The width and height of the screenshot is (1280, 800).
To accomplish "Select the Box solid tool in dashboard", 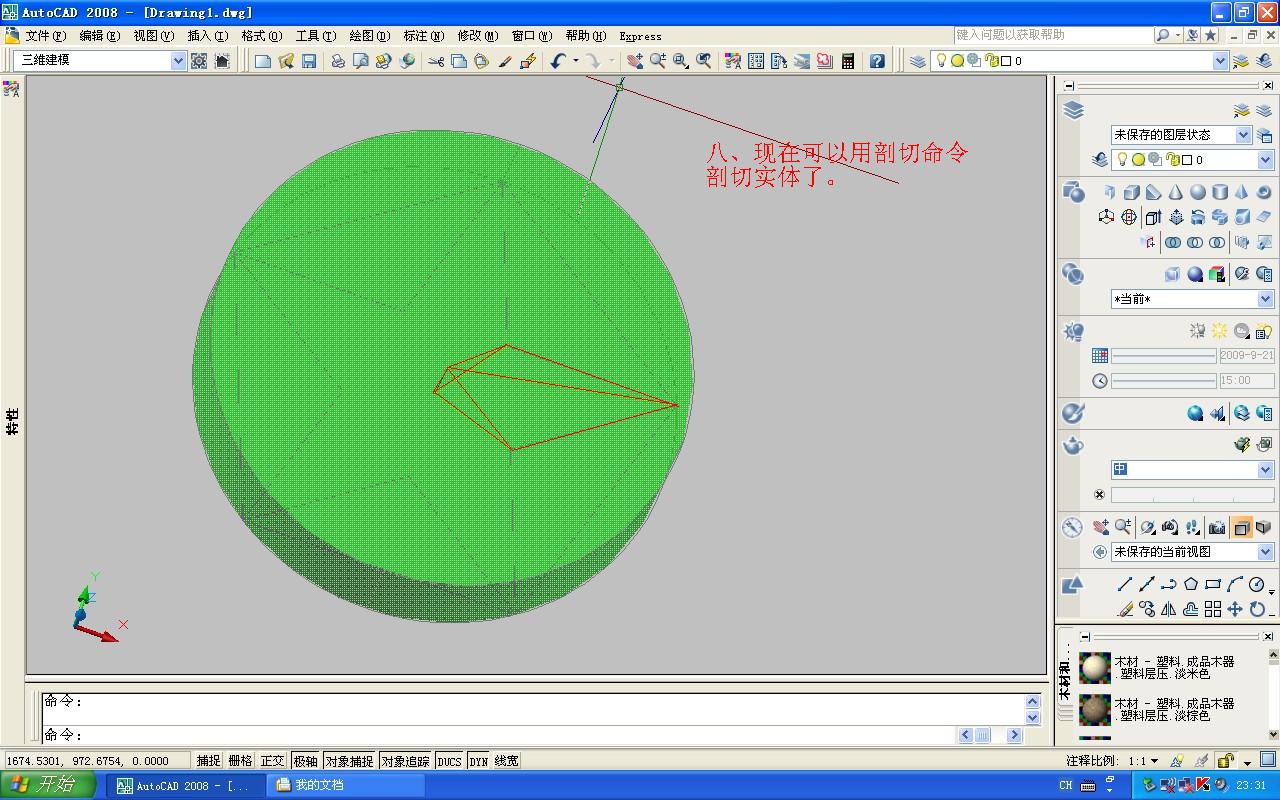I will click(1131, 192).
